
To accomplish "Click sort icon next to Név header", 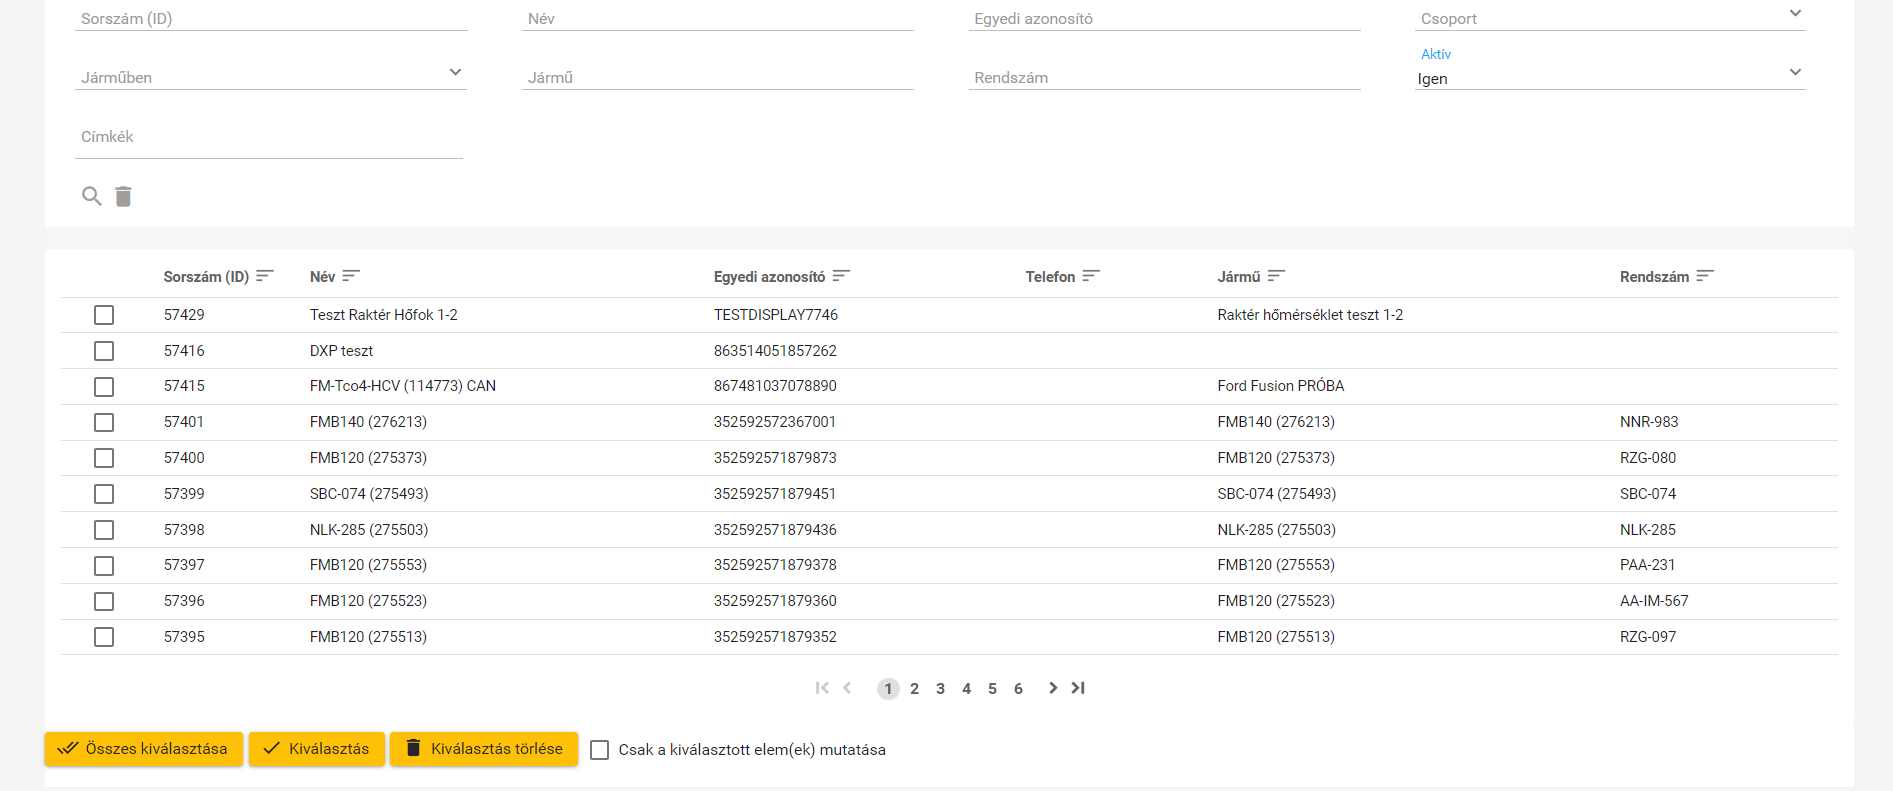I will pos(351,276).
